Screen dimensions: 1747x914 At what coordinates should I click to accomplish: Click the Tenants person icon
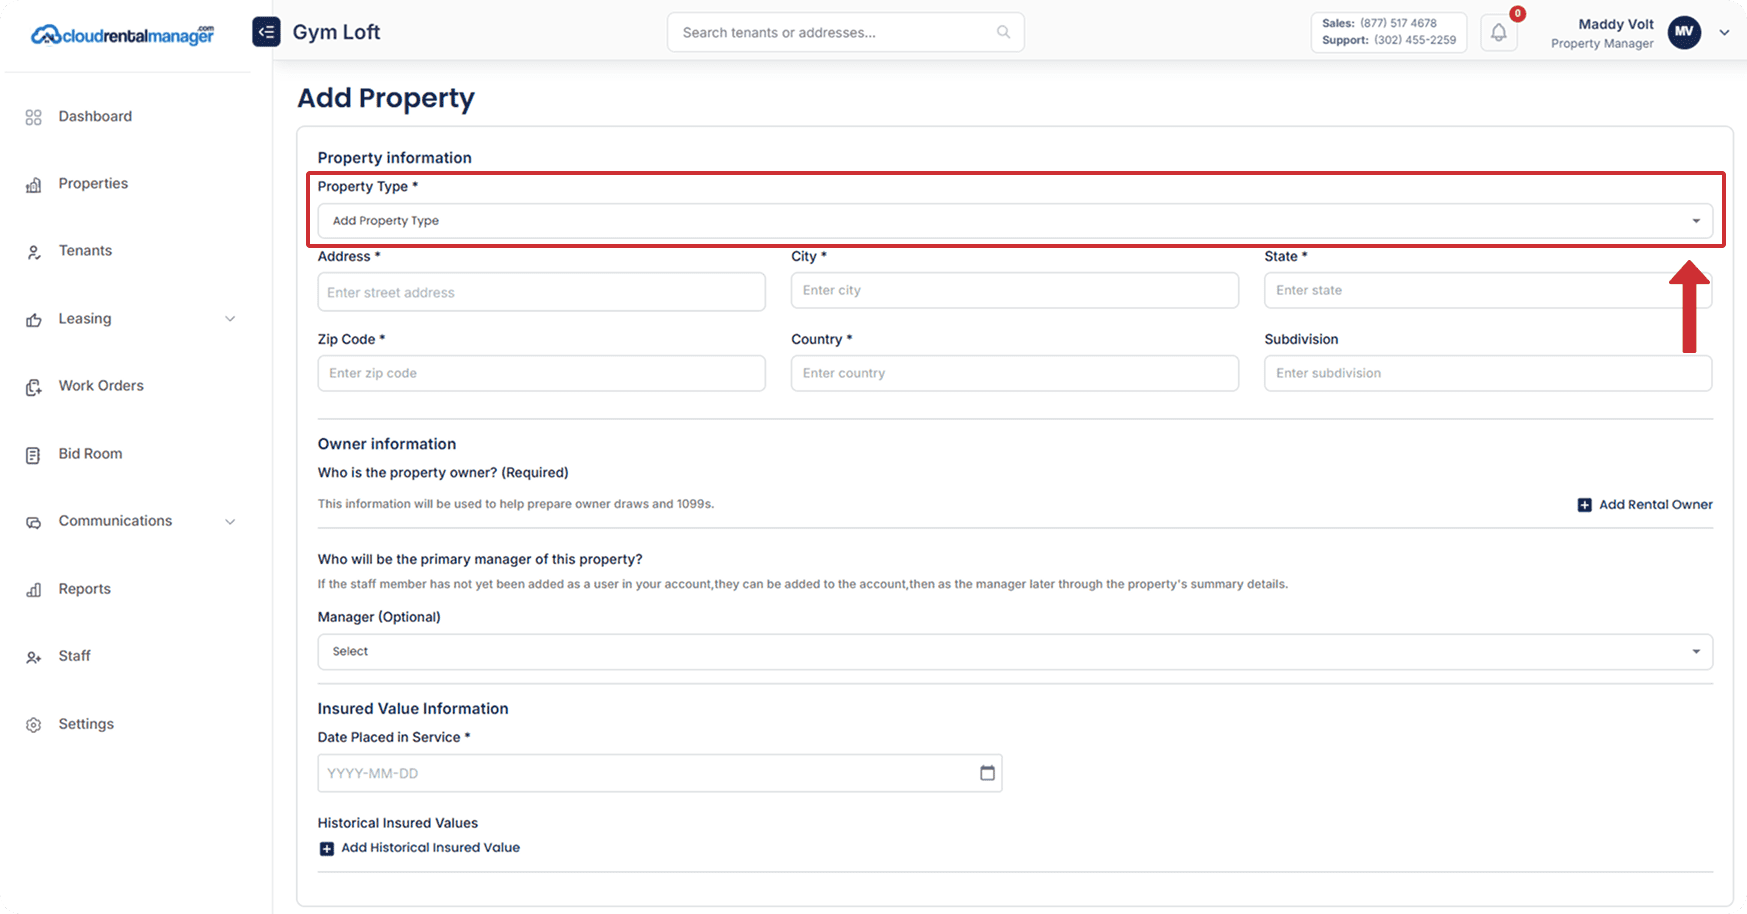point(33,252)
